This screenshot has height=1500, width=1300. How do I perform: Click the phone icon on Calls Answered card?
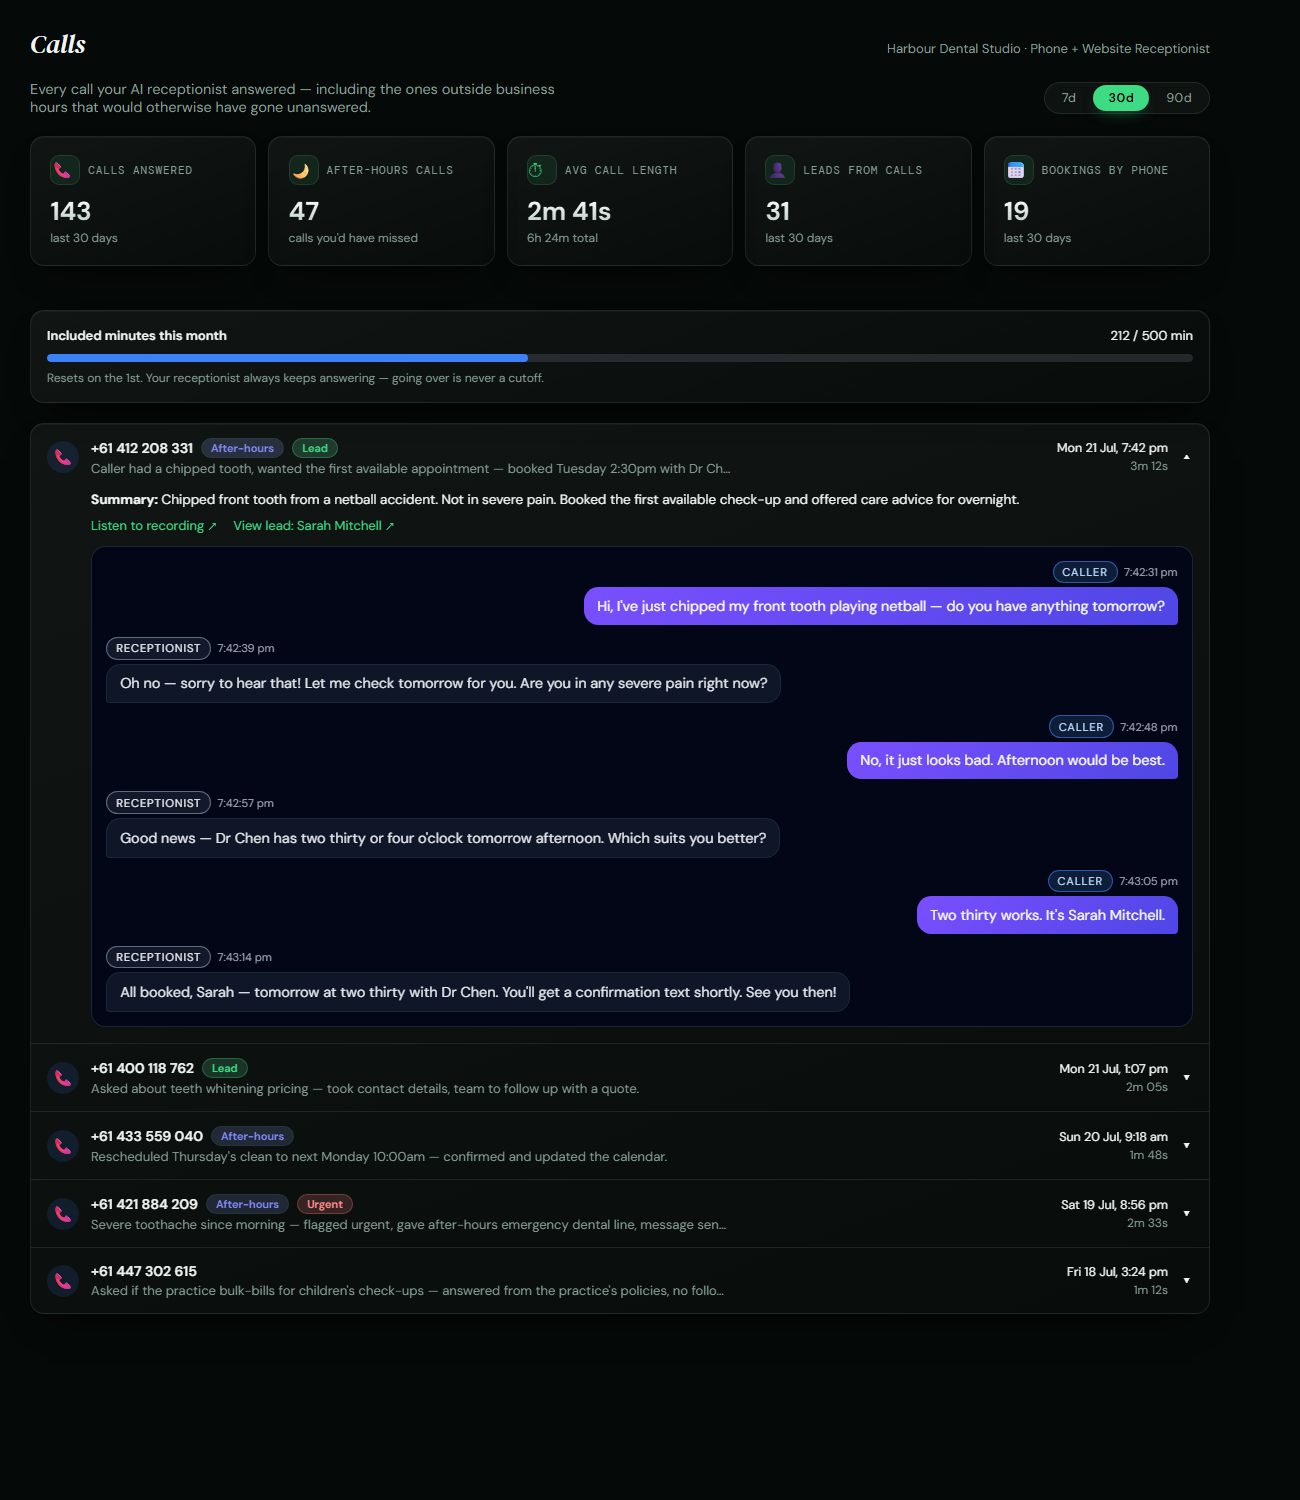point(65,170)
